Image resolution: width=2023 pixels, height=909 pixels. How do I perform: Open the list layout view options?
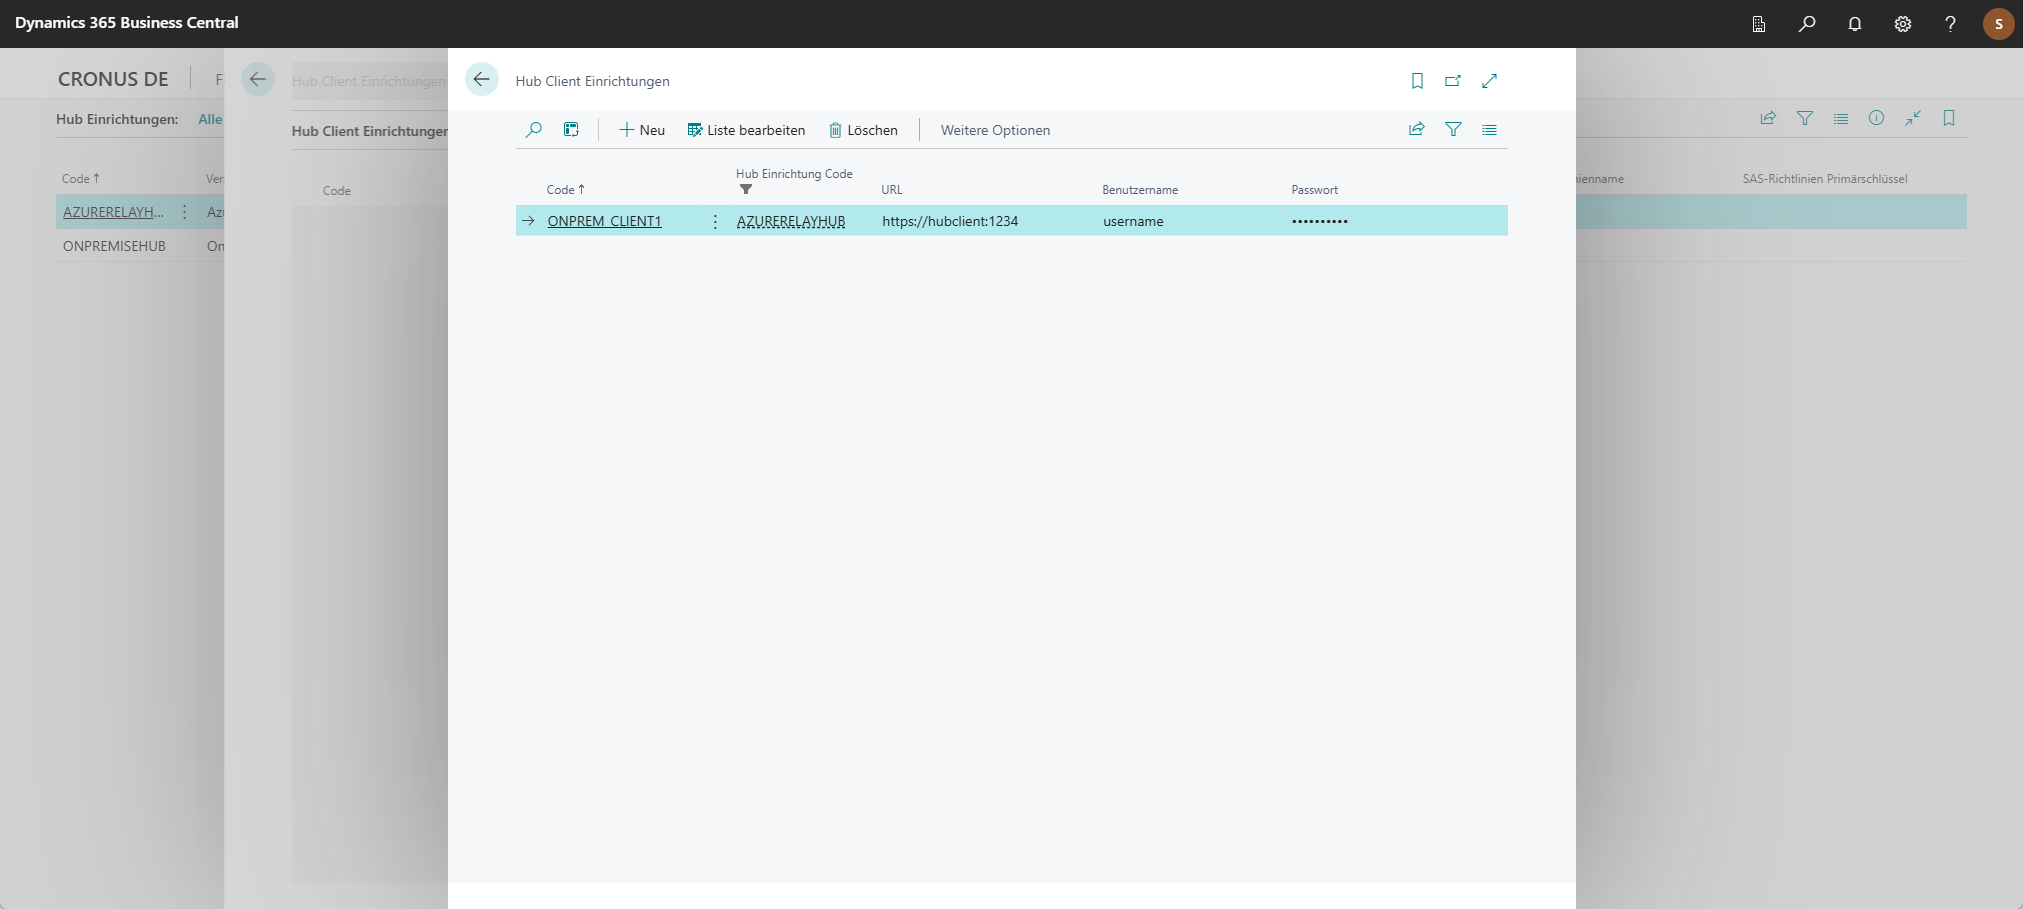[1489, 130]
